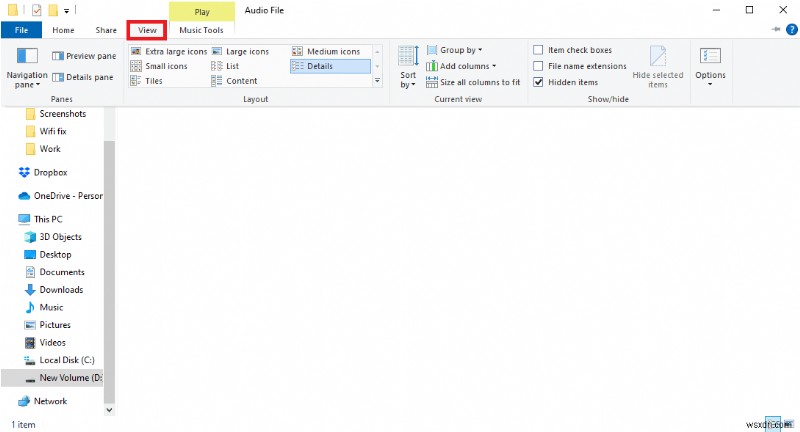Image resolution: width=800 pixels, height=432 pixels.
Task: Open Music in navigation pane
Action: pyautogui.click(x=44, y=307)
